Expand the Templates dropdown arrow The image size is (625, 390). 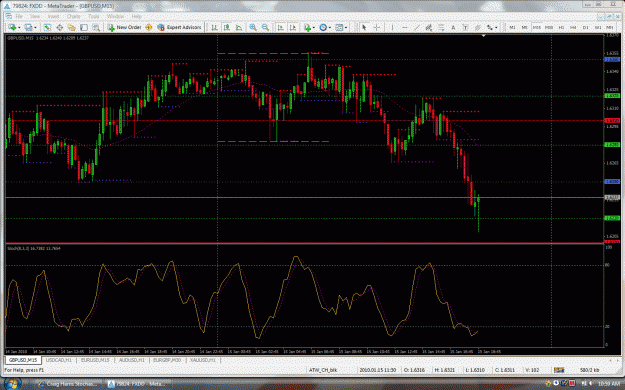(346, 28)
